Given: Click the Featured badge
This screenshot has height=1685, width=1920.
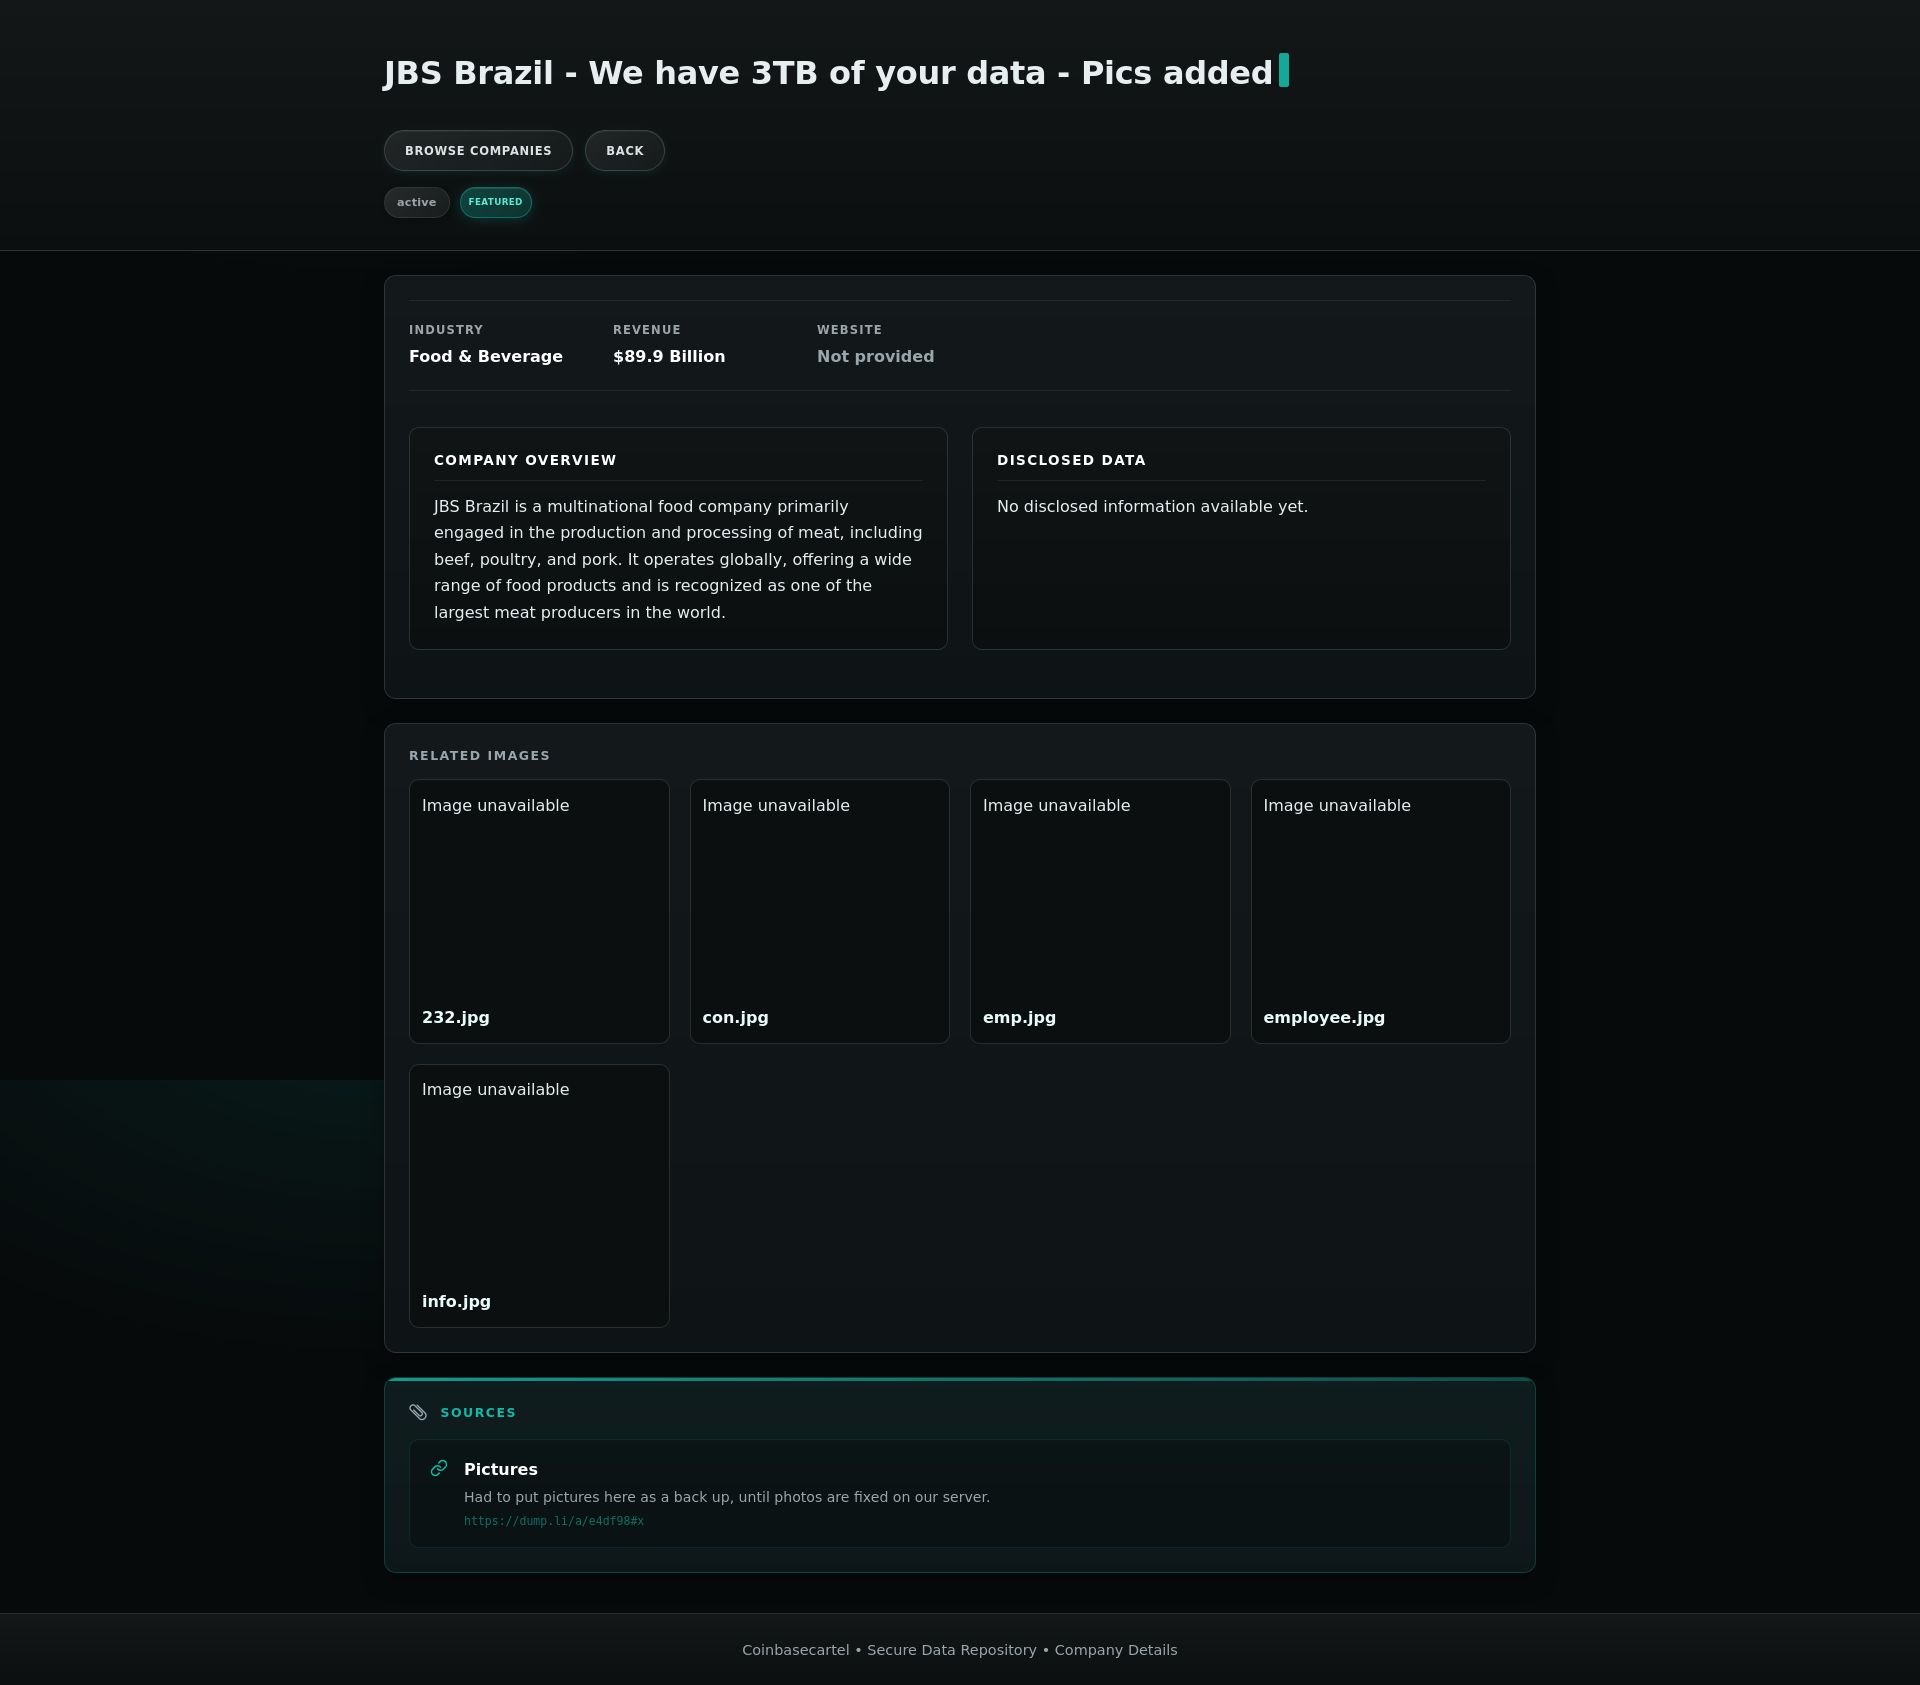Looking at the screenshot, I should pyautogui.click(x=495, y=202).
